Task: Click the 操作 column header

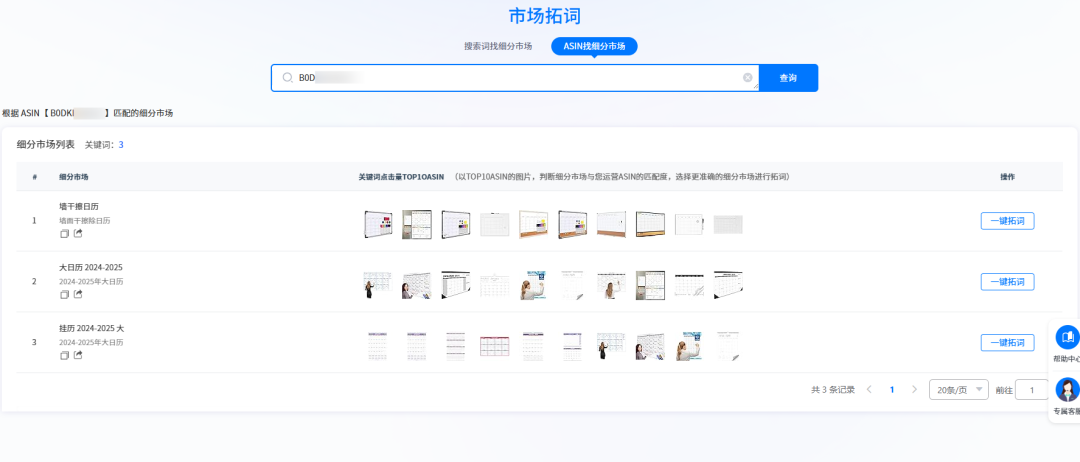Action: 1007,177
